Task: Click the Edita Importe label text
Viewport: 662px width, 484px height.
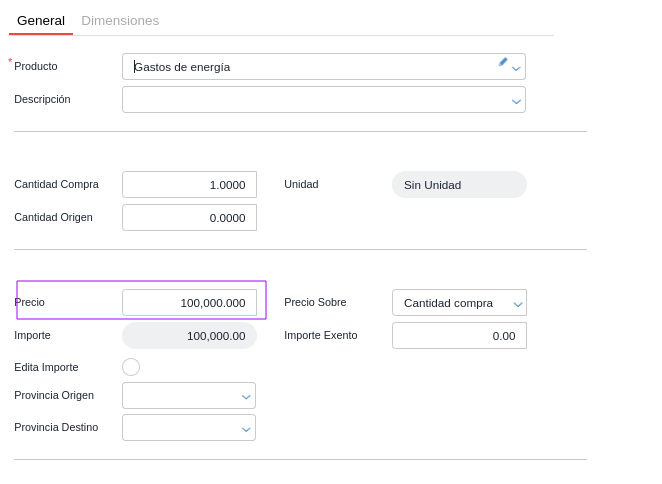Action: [x=46, y=367]
